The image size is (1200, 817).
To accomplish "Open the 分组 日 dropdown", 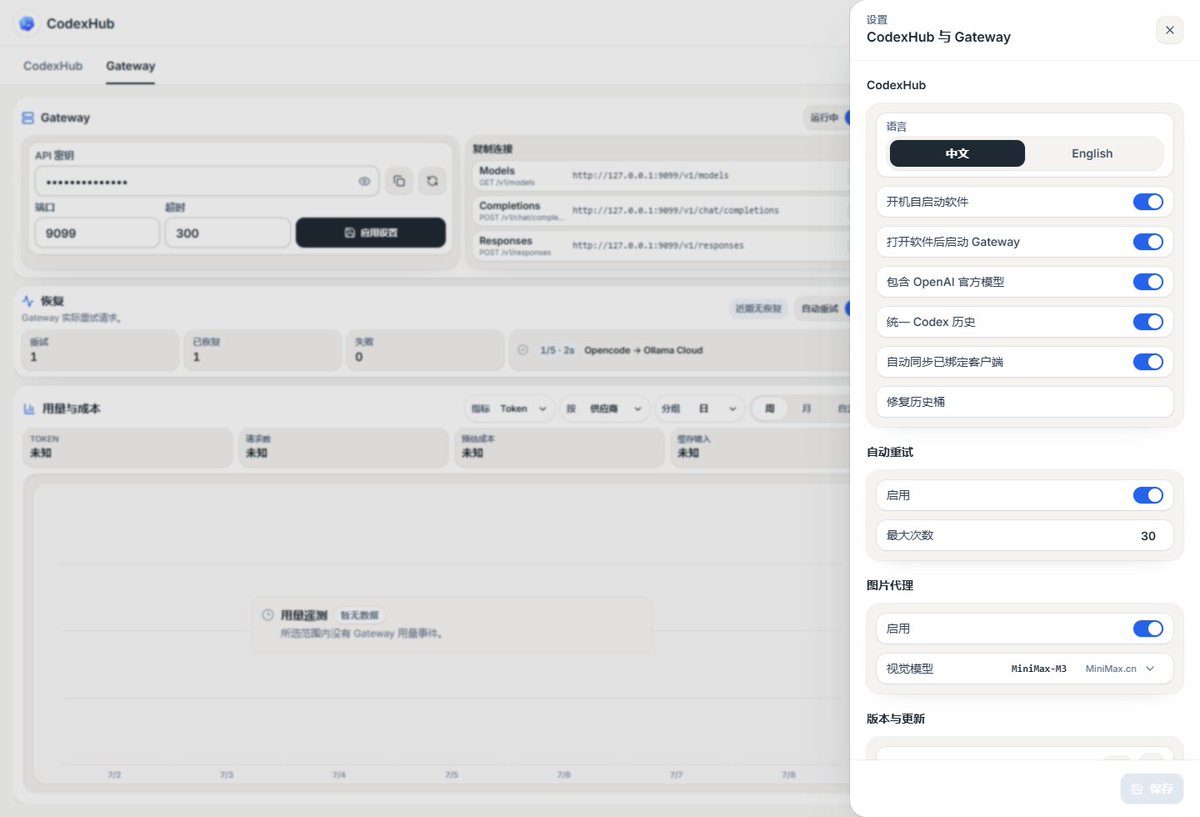I will click(699, 409).
